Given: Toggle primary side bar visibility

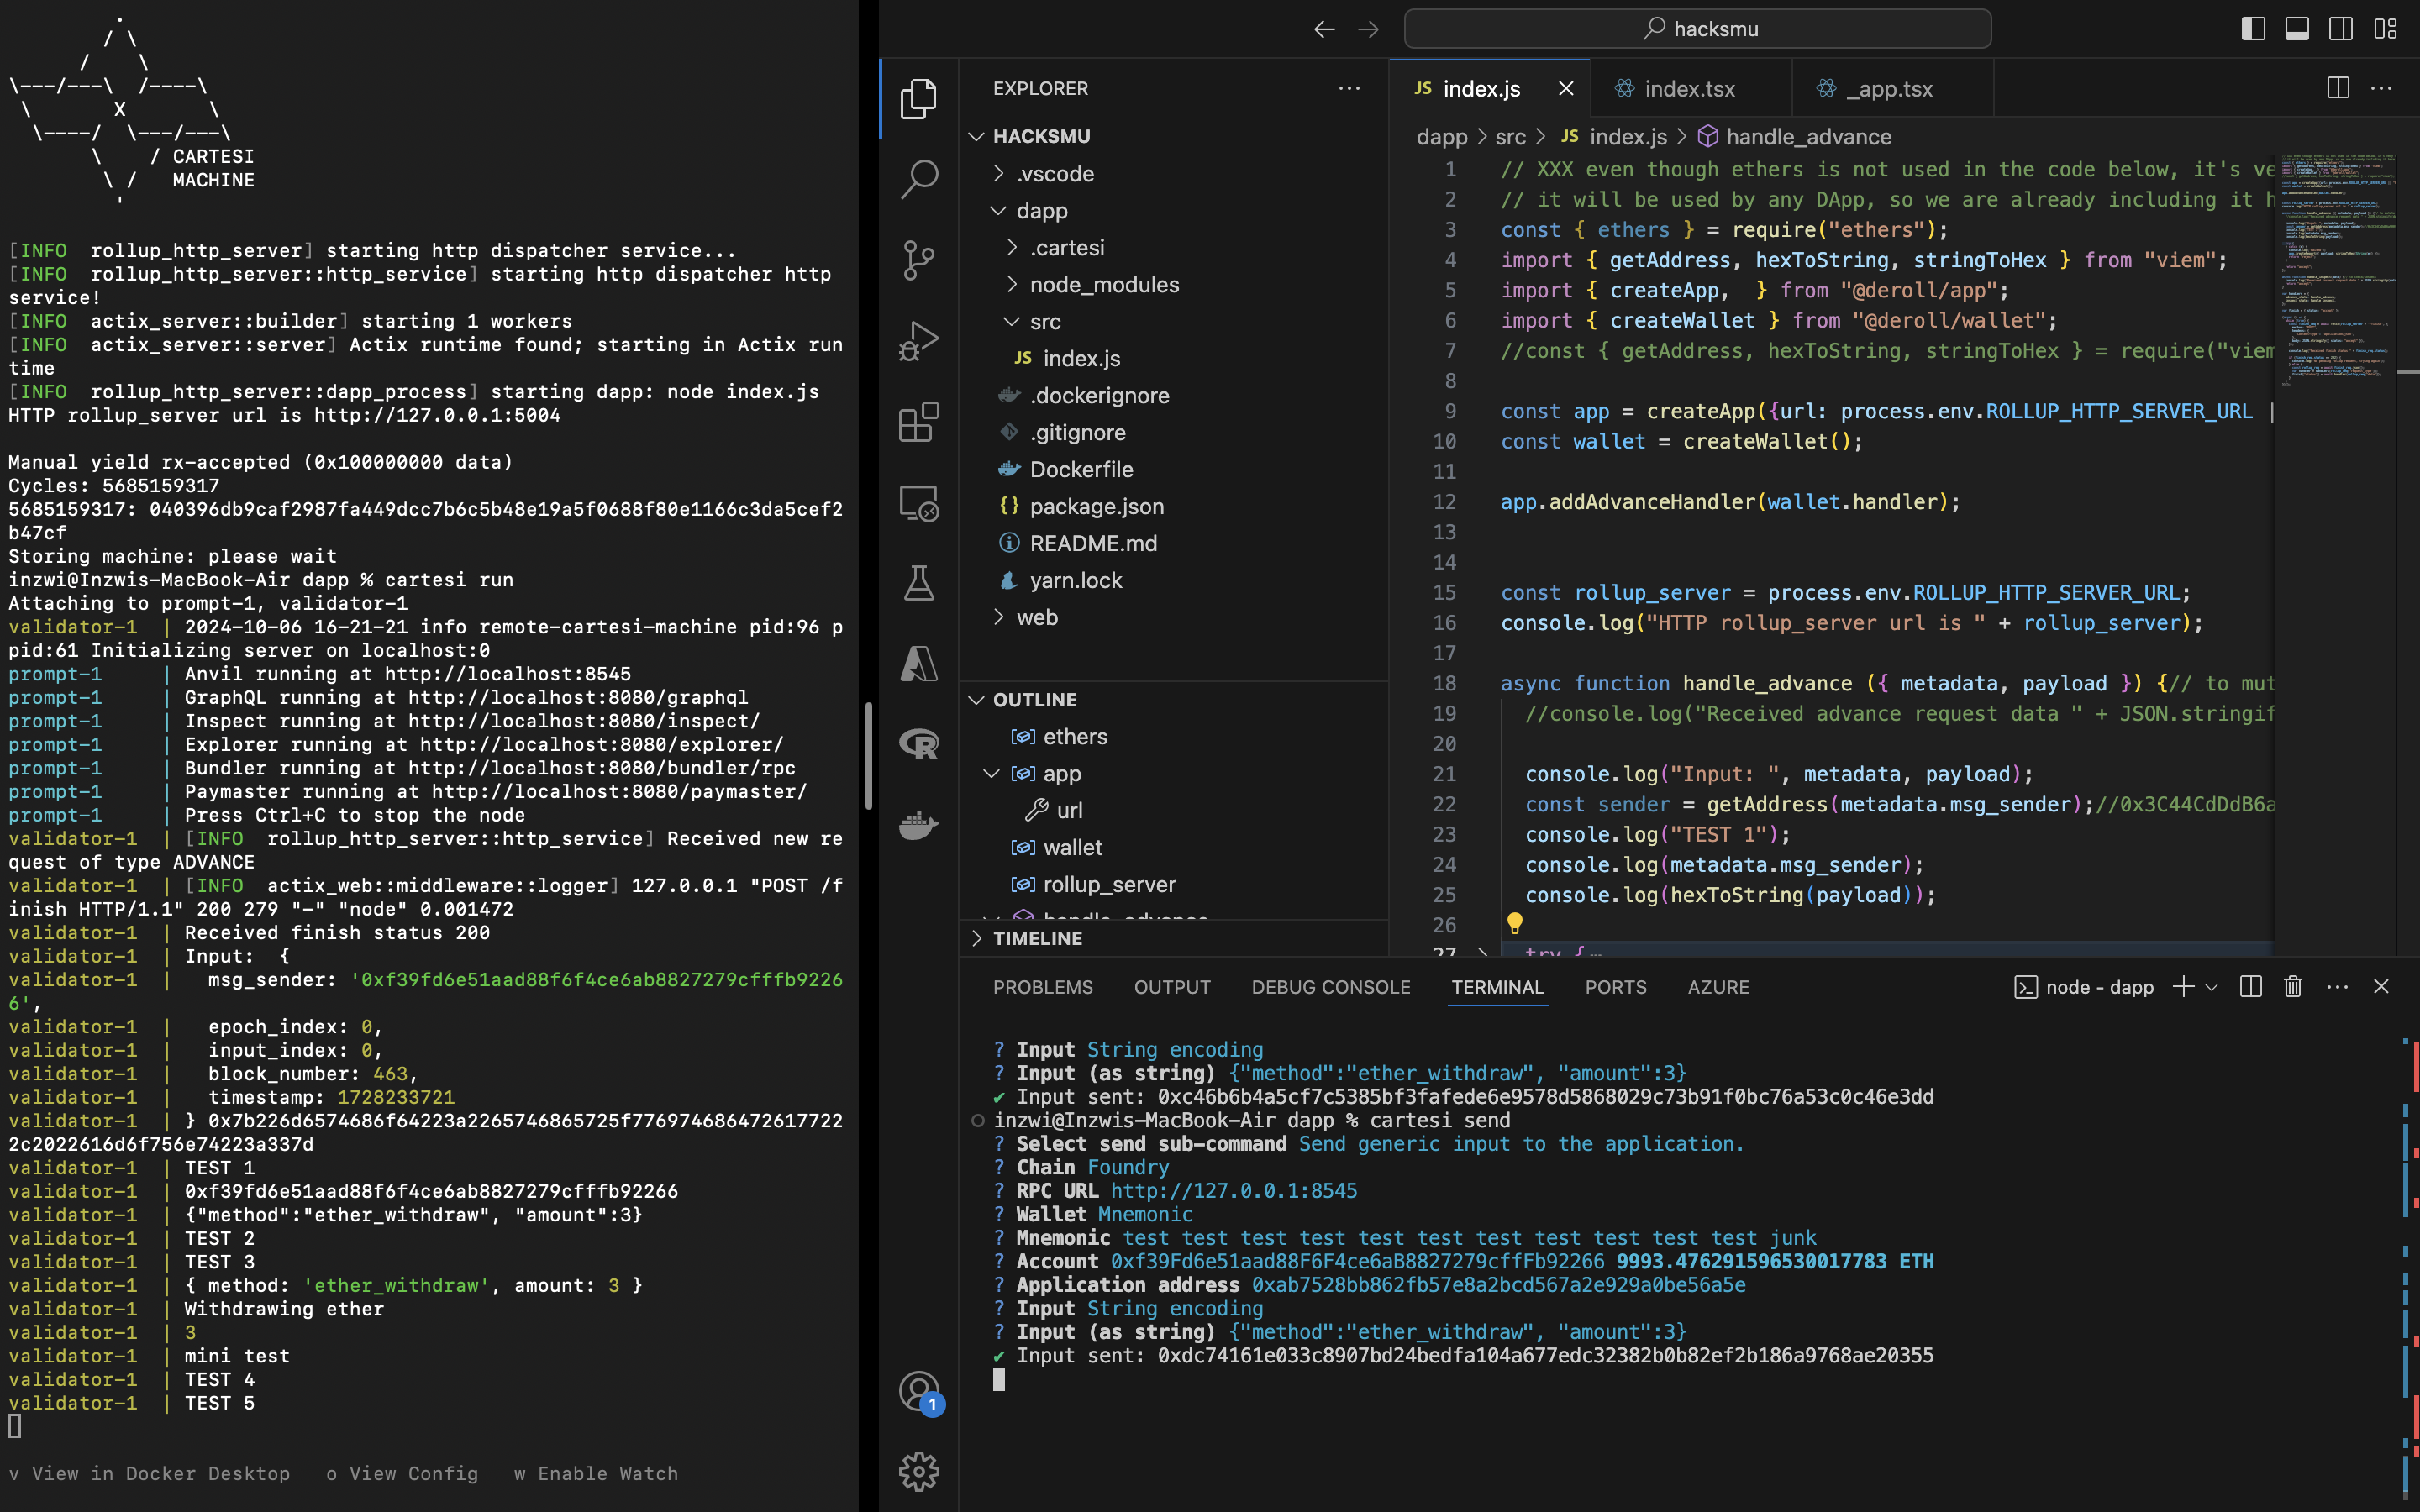Looking at the screenshot, I should coord(2253,29).
